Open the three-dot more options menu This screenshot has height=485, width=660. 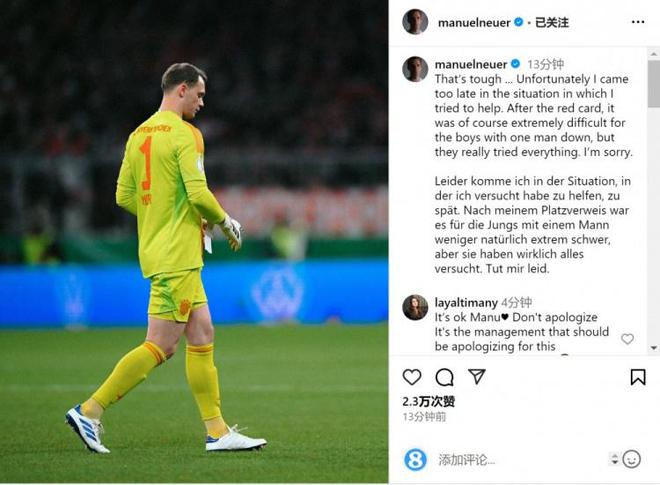638,22
